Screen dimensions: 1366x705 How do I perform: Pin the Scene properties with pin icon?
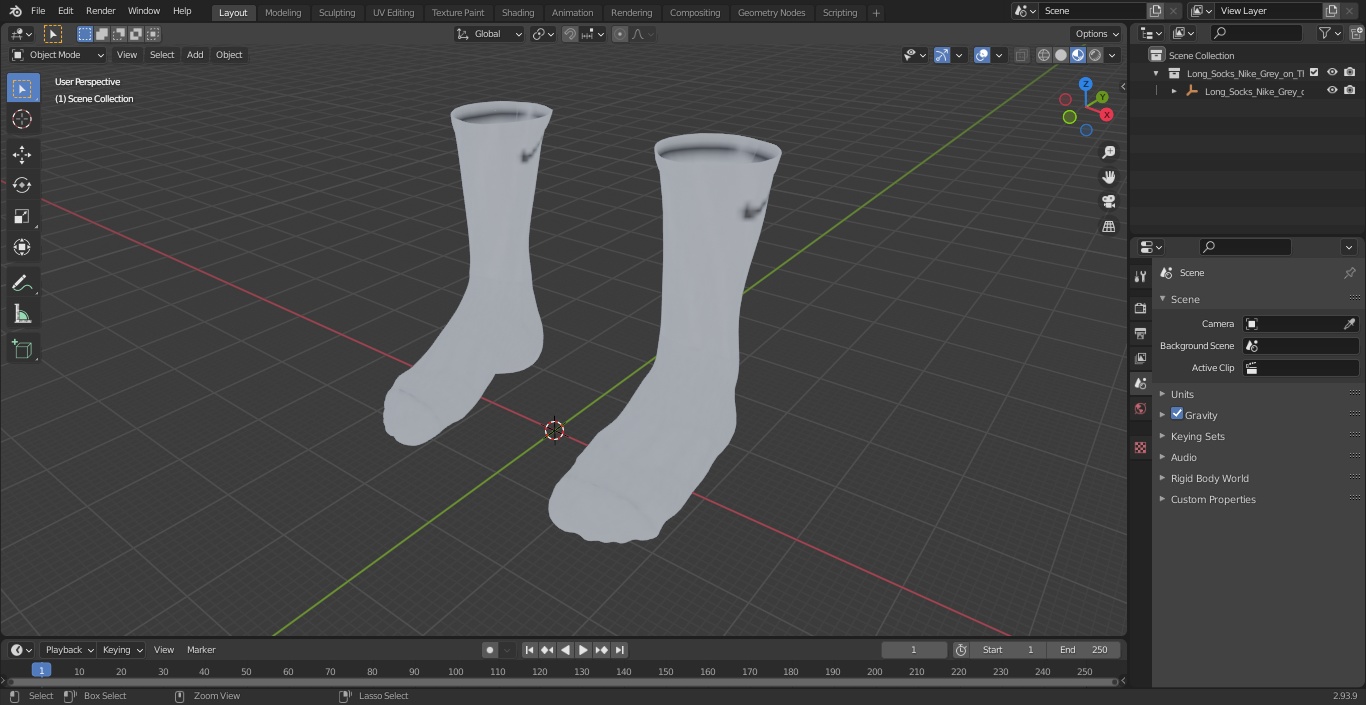[x=1349, y=273]
